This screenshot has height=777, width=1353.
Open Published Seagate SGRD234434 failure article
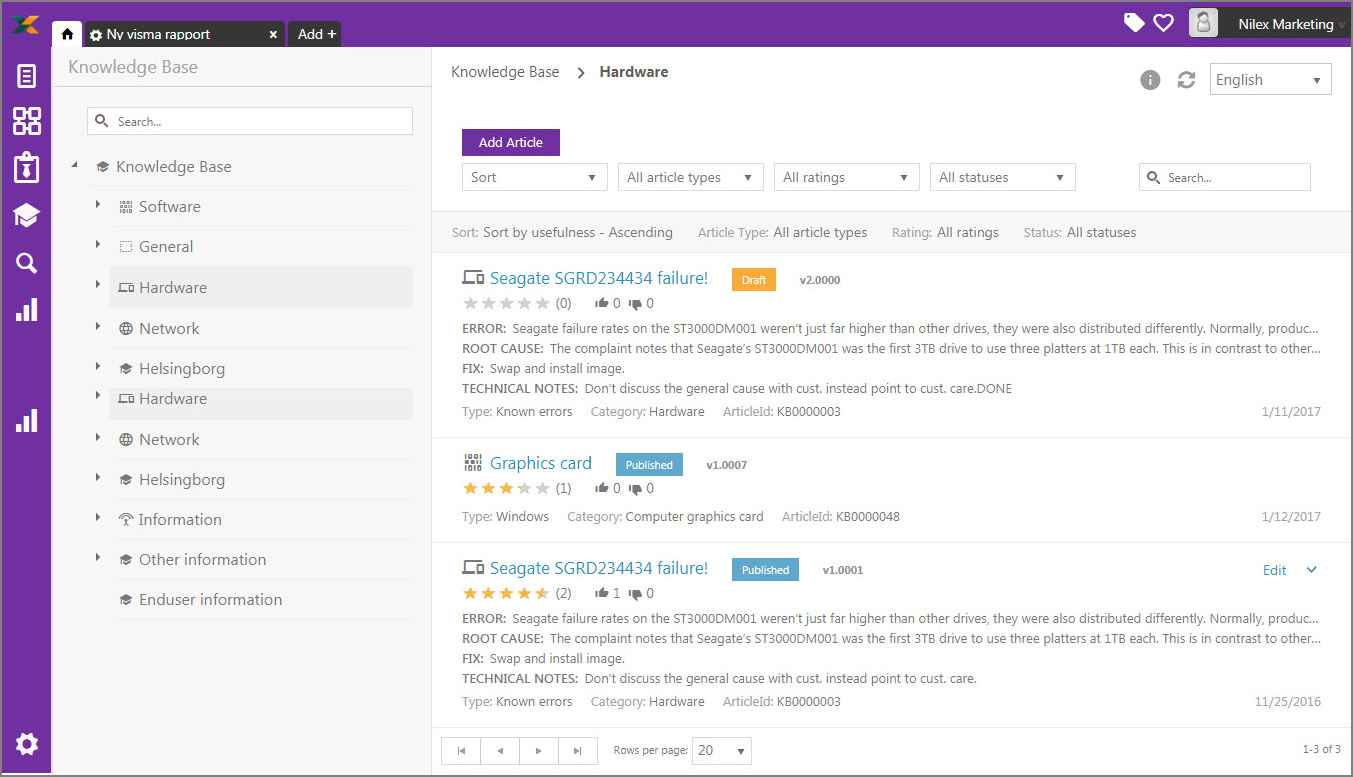(x=599, y=569)
